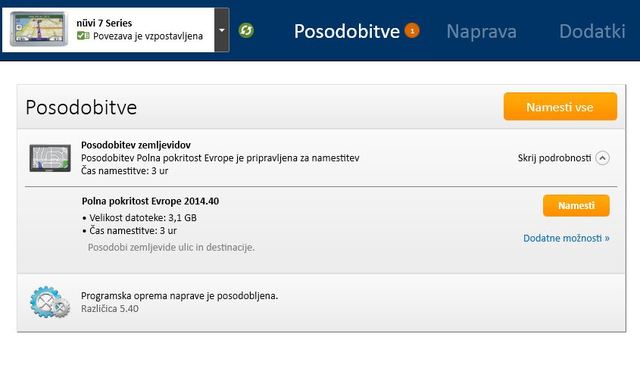Collapse details with the circular chevron icon
The image size is (640, 390).
tap(602, 158)
